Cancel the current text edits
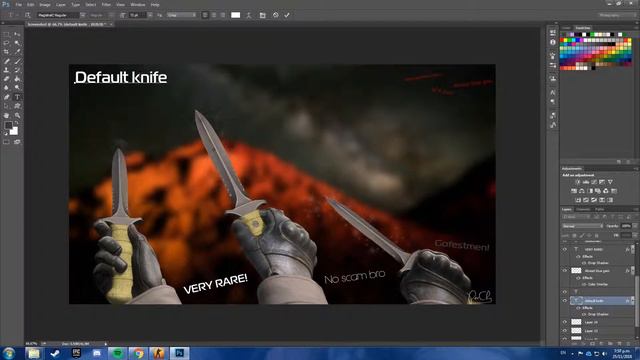 point(276,15)
